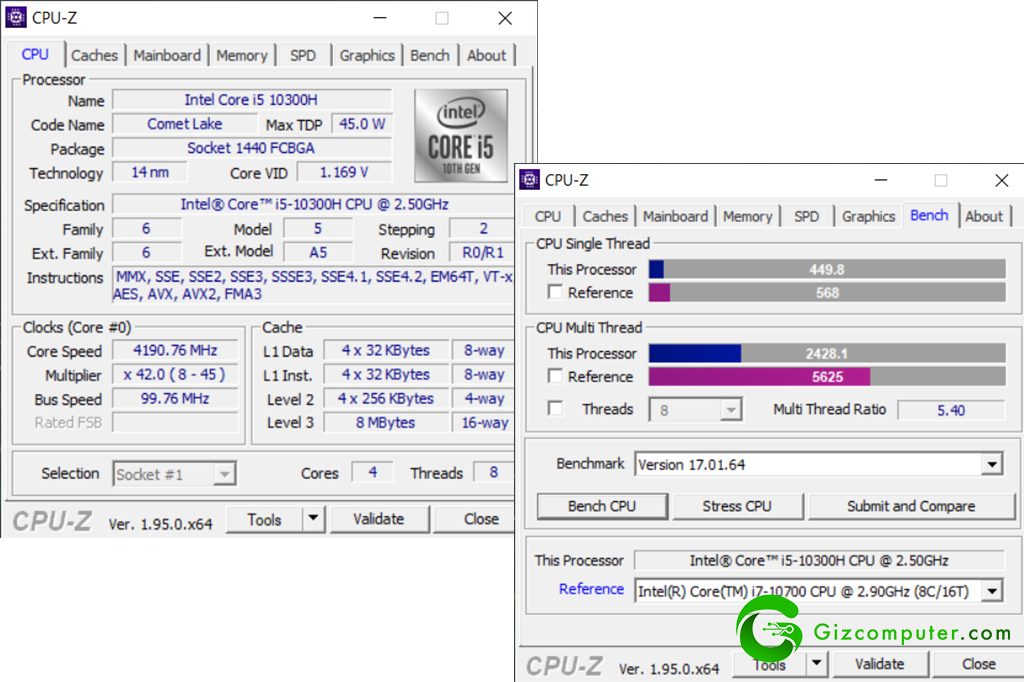This screenshot has width=1024, height=682.
Task: Click the Multiplier value x 42.0
Action: [175, 374]
